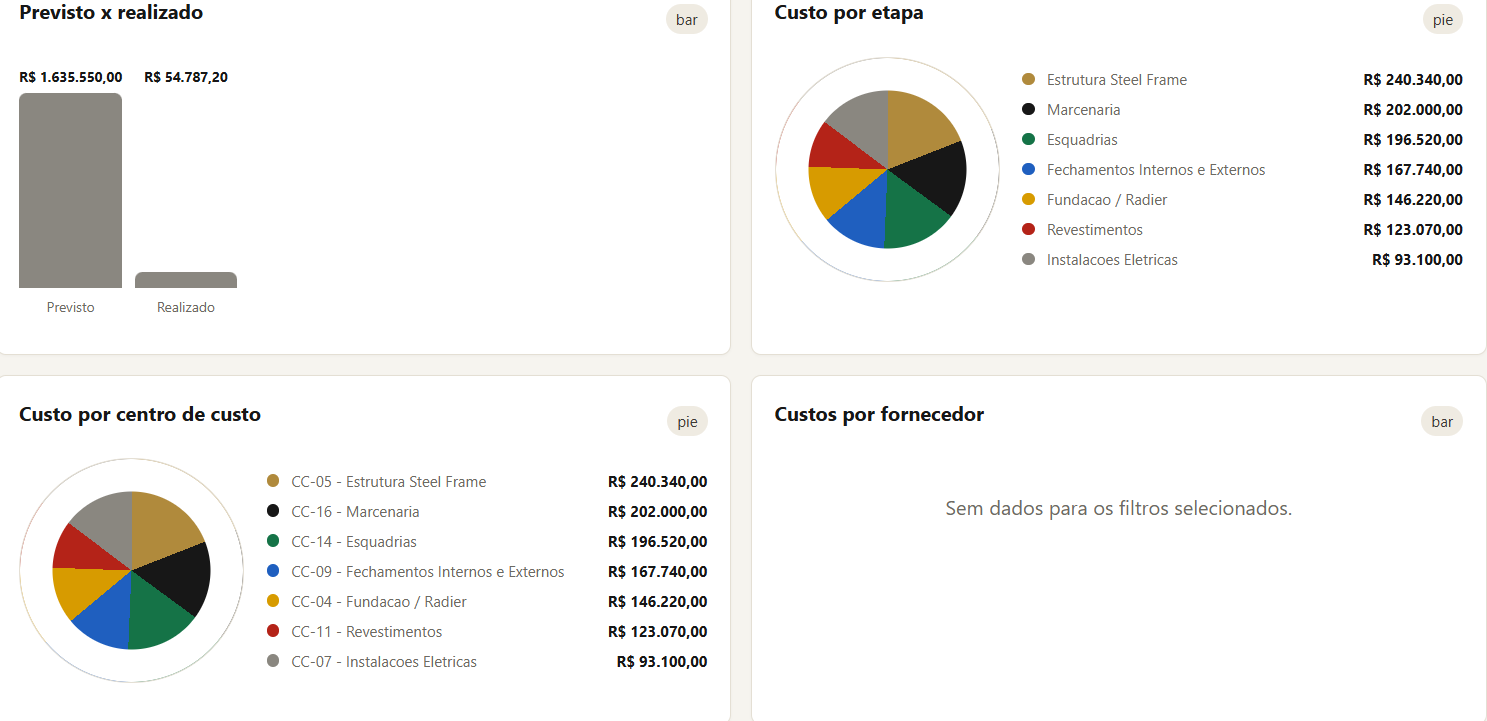
Task: Click the Revestimentos label in Custo por etapa
Action: [1095, 230]
